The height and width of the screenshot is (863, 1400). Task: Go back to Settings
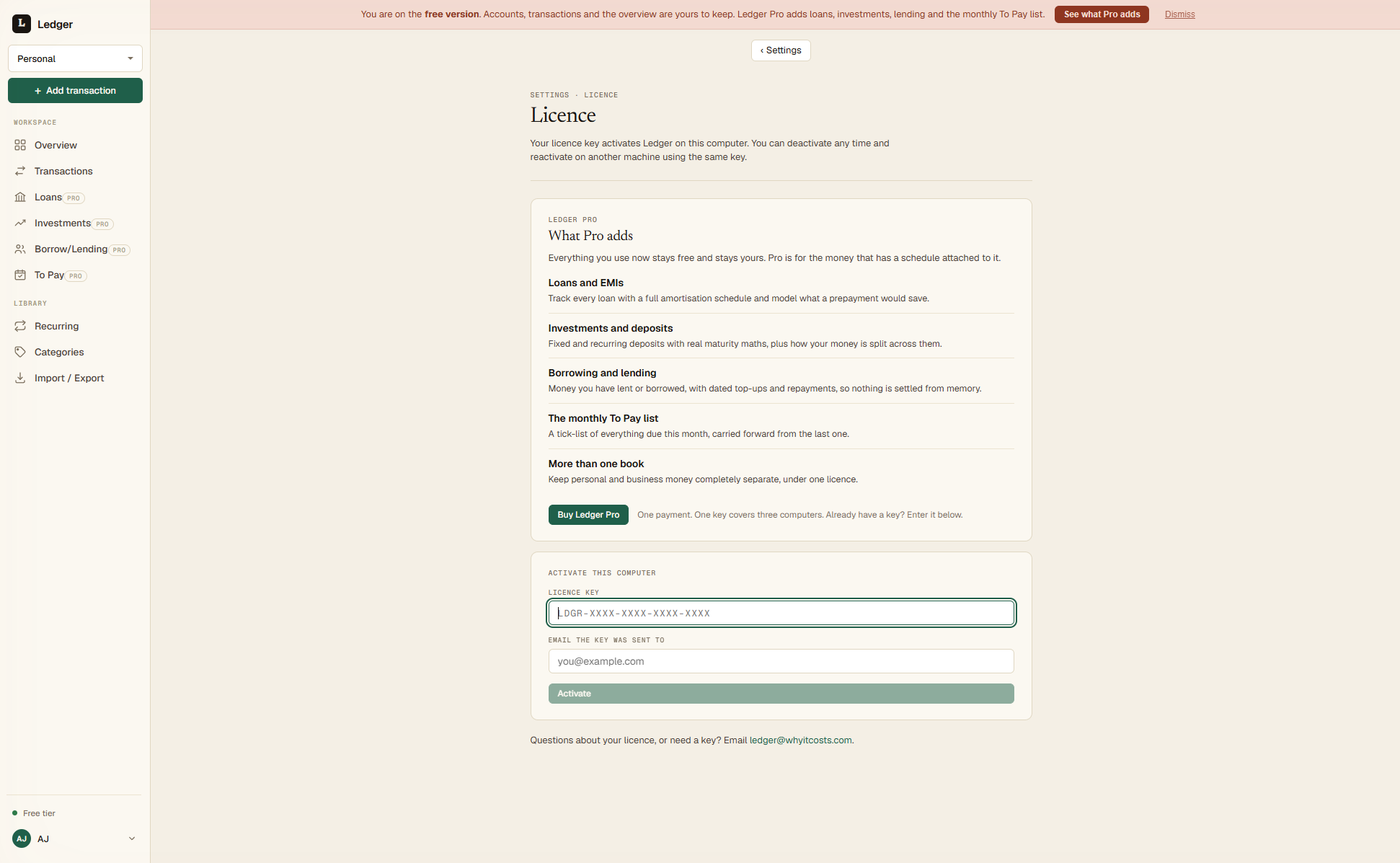point(781,50)
